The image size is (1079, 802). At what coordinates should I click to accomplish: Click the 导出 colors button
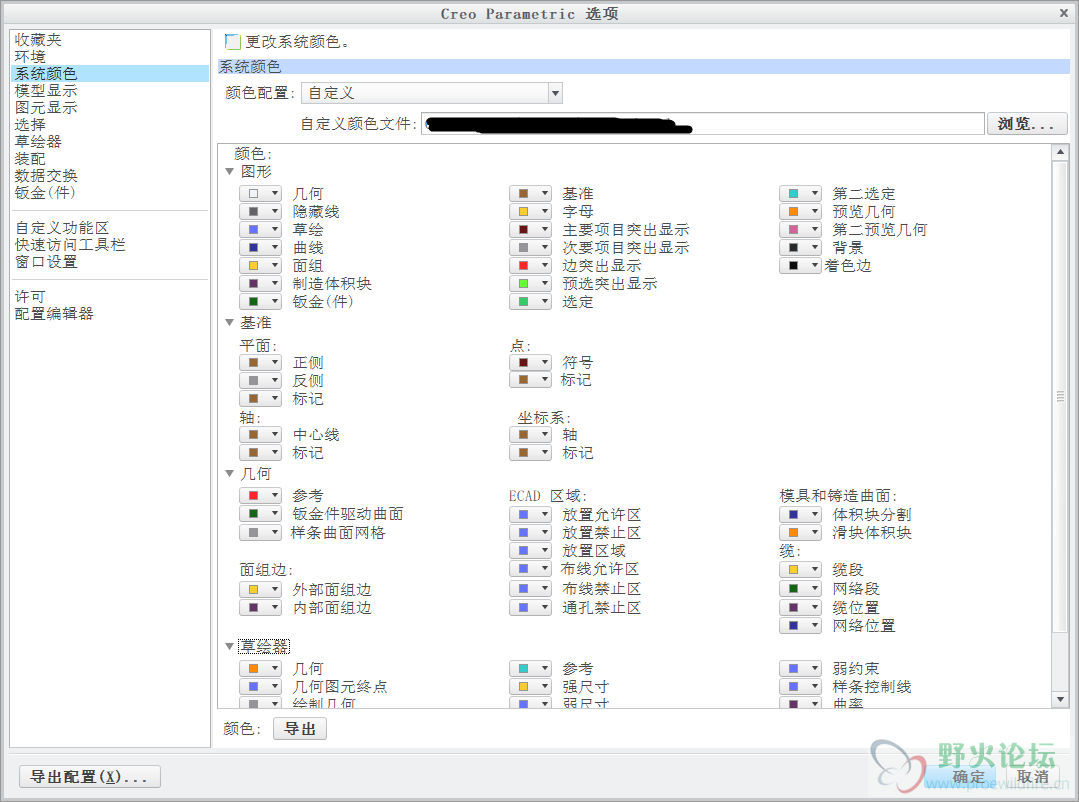point(300,729)
